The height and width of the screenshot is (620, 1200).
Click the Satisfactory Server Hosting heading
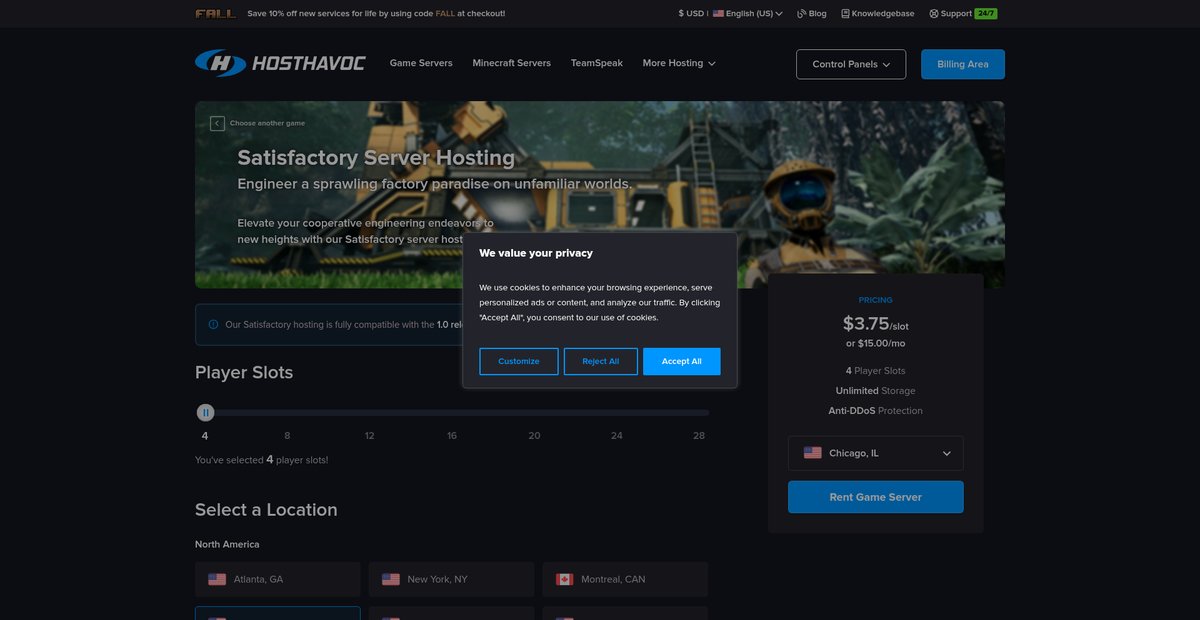376,158
